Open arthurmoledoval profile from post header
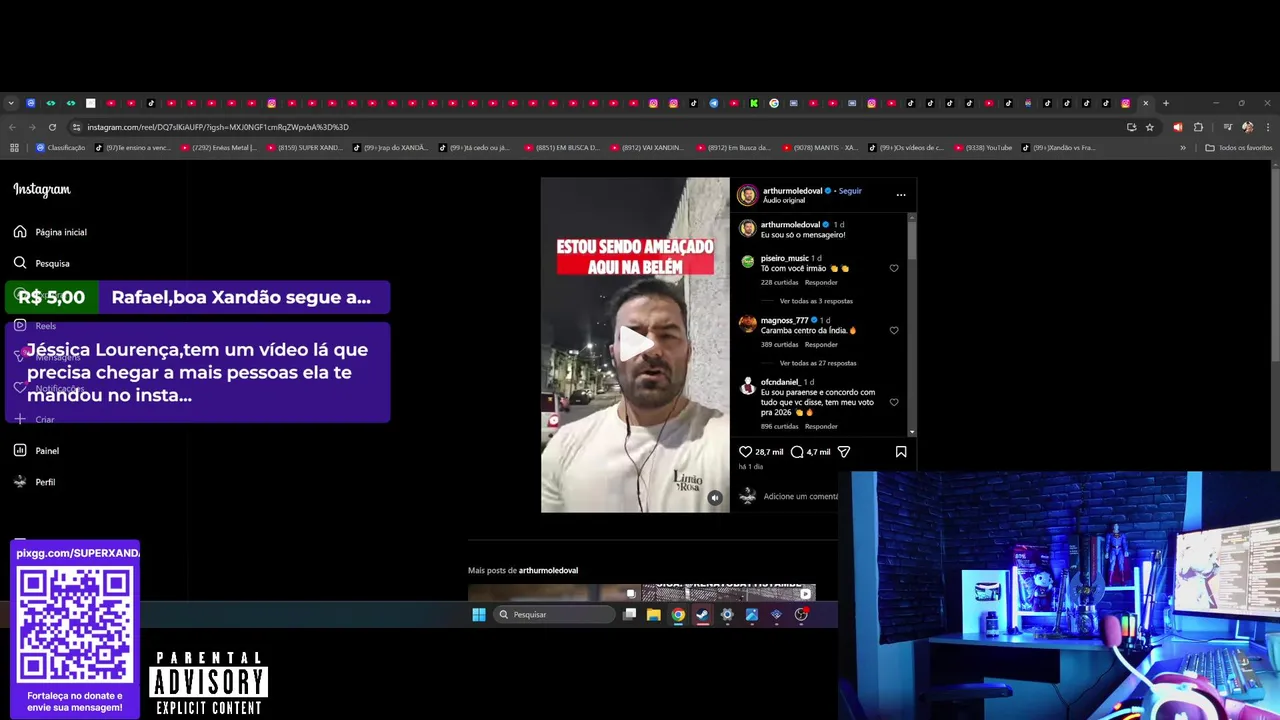This screenshot has height=720, width=1280. tap(792, 191)
